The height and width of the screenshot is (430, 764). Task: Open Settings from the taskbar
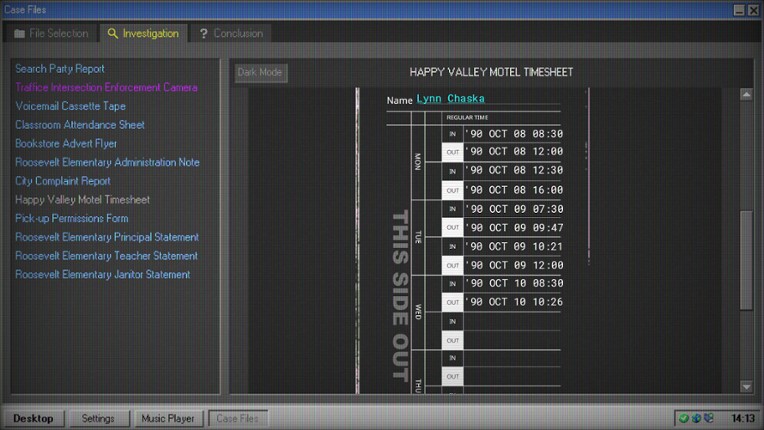click(98, 418)
